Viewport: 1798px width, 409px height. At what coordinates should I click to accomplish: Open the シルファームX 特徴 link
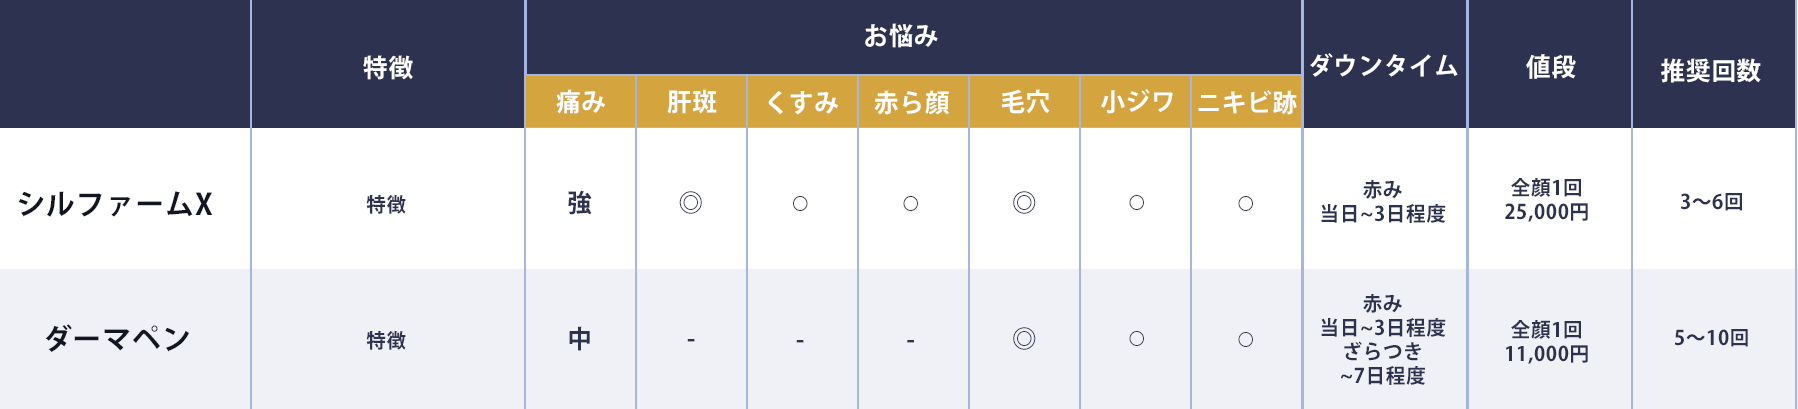(386, 205)
